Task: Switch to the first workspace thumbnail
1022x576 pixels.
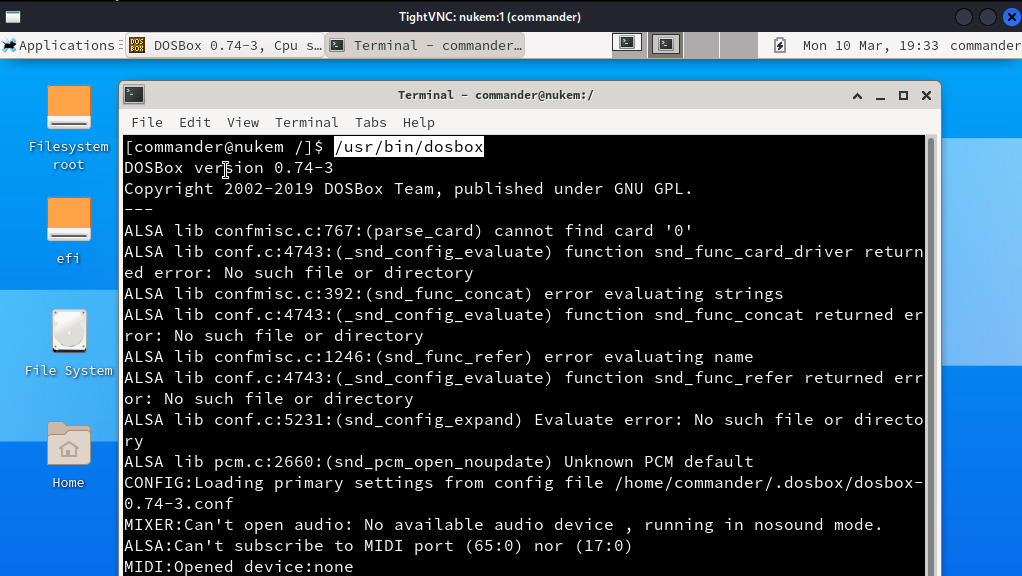Action: [627, 45]
